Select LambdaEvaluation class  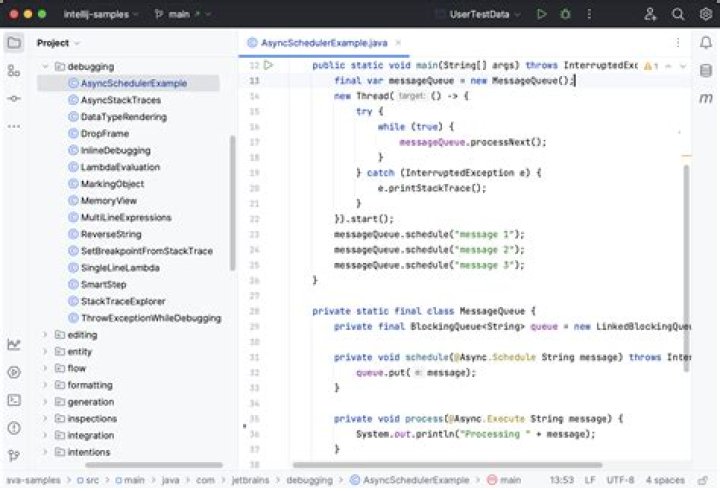120,167
